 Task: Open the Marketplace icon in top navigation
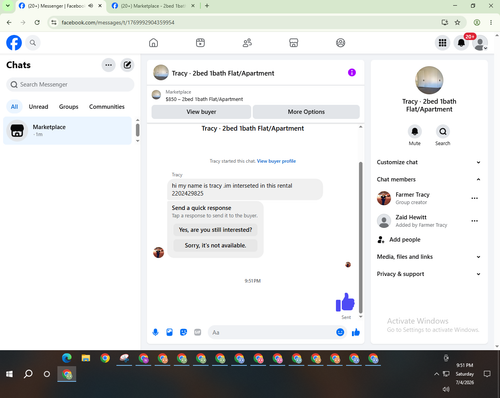294,43
